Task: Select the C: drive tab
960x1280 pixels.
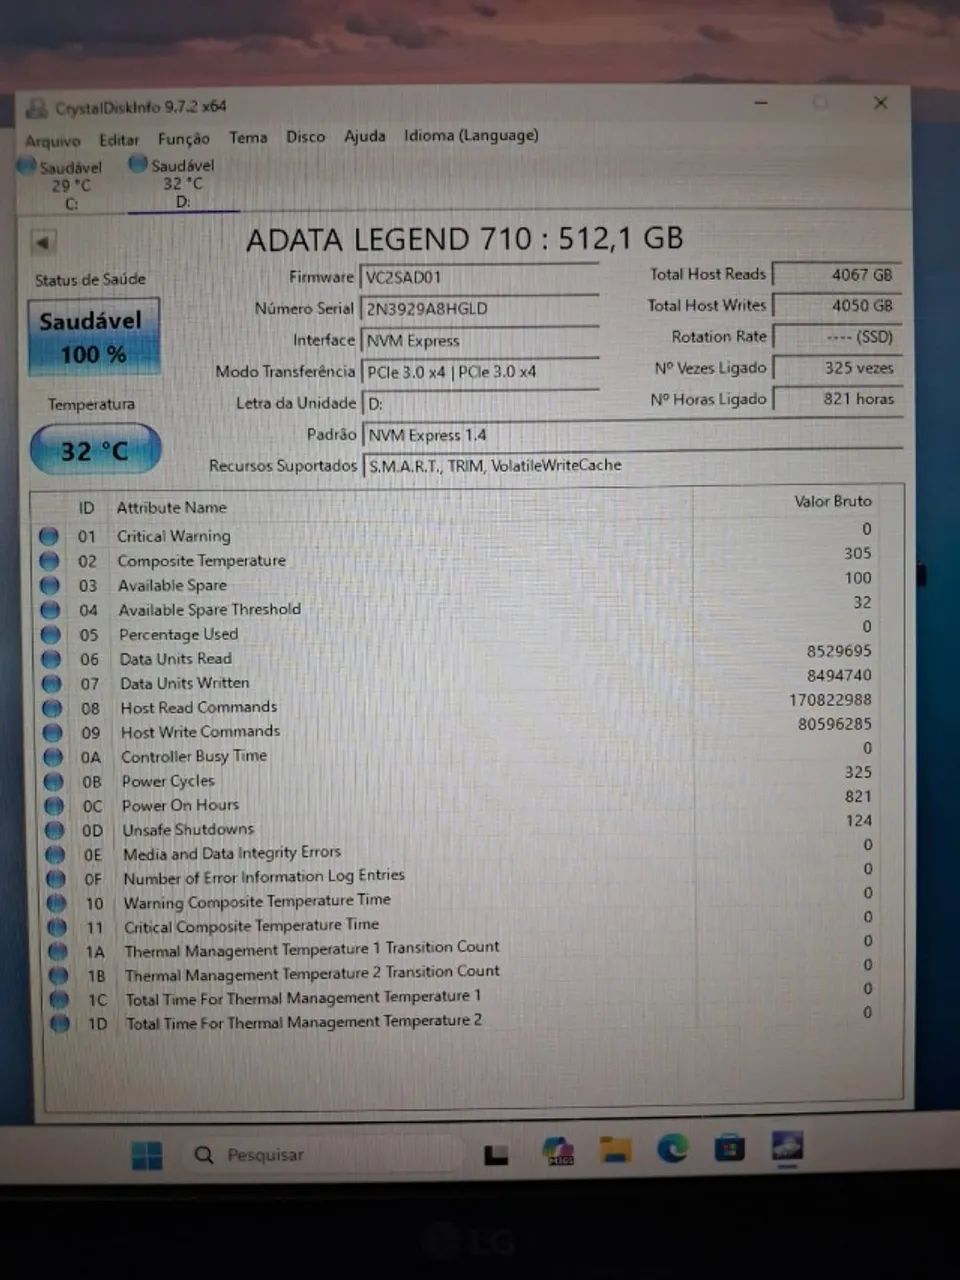Action: pos(63,185)
